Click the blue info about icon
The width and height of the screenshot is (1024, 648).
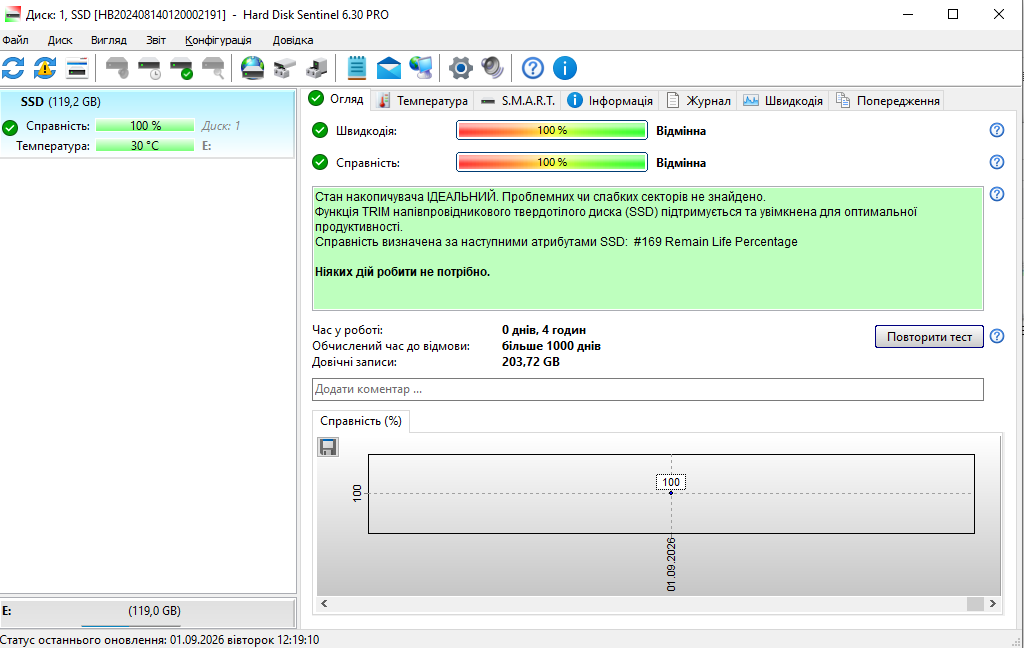tap(565, 68)
